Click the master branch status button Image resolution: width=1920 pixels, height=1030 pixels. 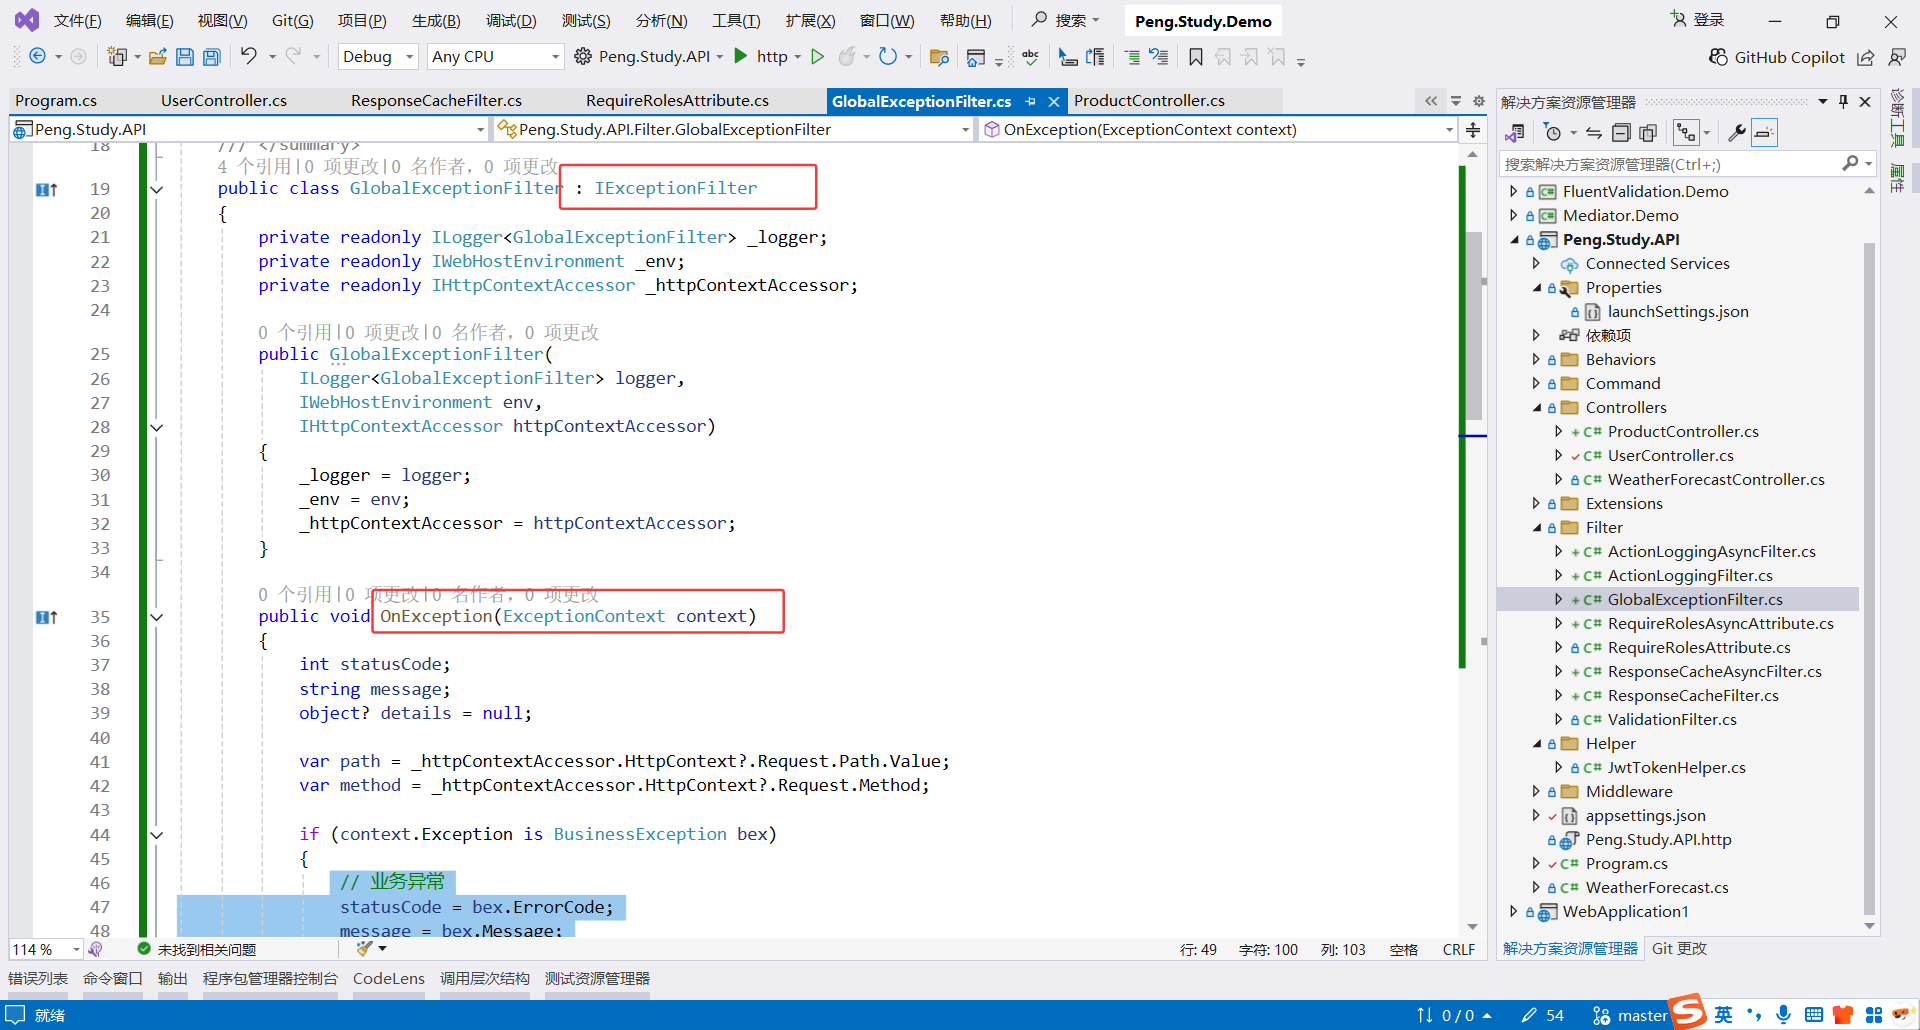pyautogui.click(x=1630, y=1015)
